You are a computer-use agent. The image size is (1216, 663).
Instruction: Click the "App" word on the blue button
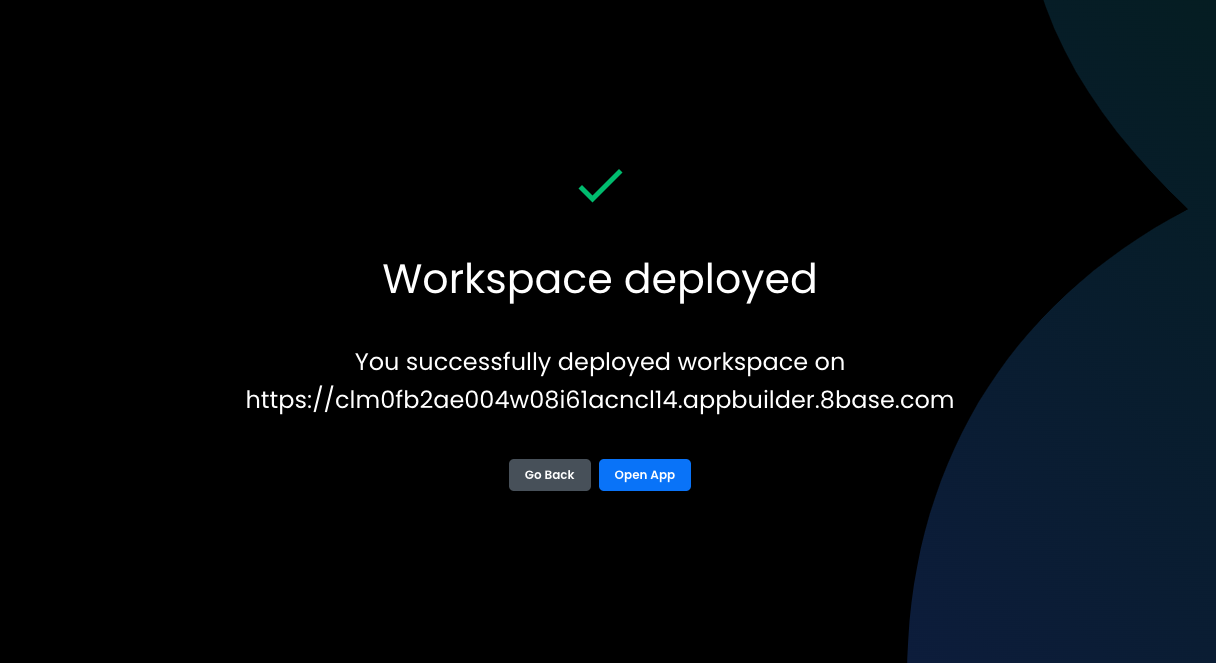[663, 475]
